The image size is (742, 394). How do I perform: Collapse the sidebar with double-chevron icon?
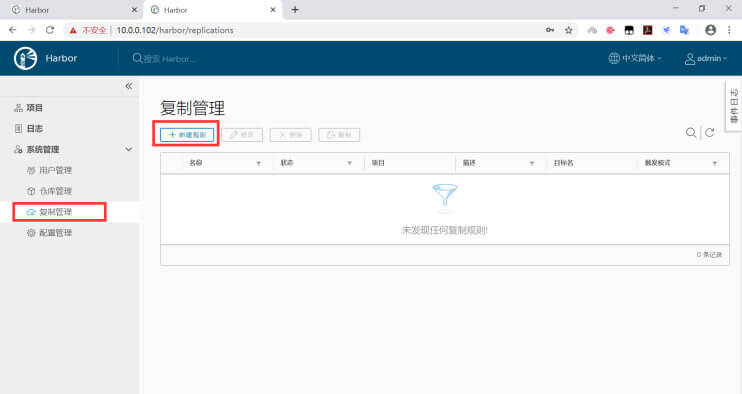coord(129,86)
